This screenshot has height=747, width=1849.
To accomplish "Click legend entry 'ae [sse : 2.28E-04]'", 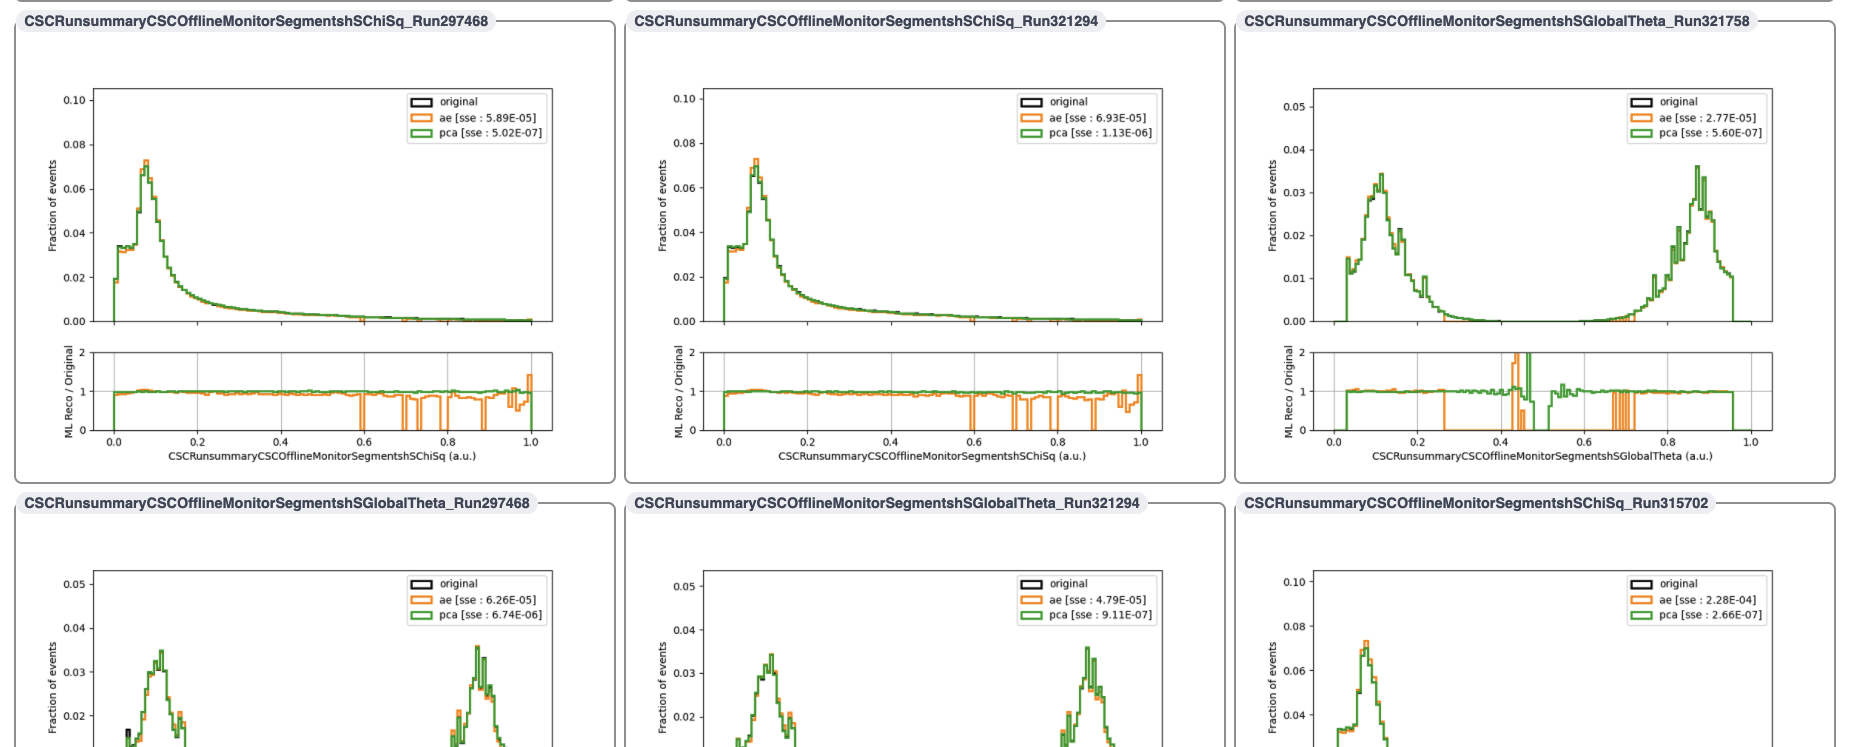I will click(x=1707, y=600).
